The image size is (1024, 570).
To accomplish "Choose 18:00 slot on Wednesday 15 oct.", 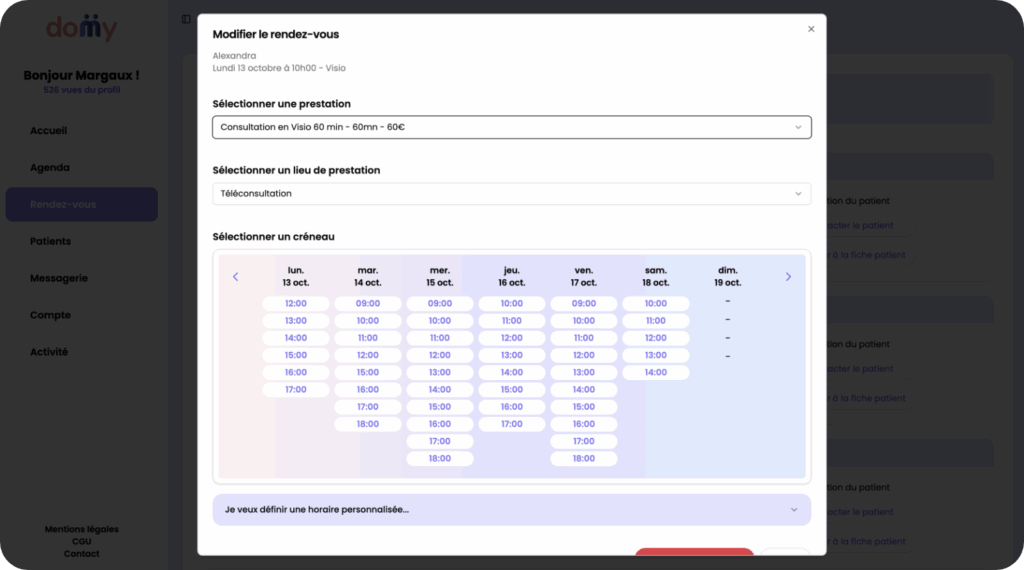I will click(x=440, y=458).
